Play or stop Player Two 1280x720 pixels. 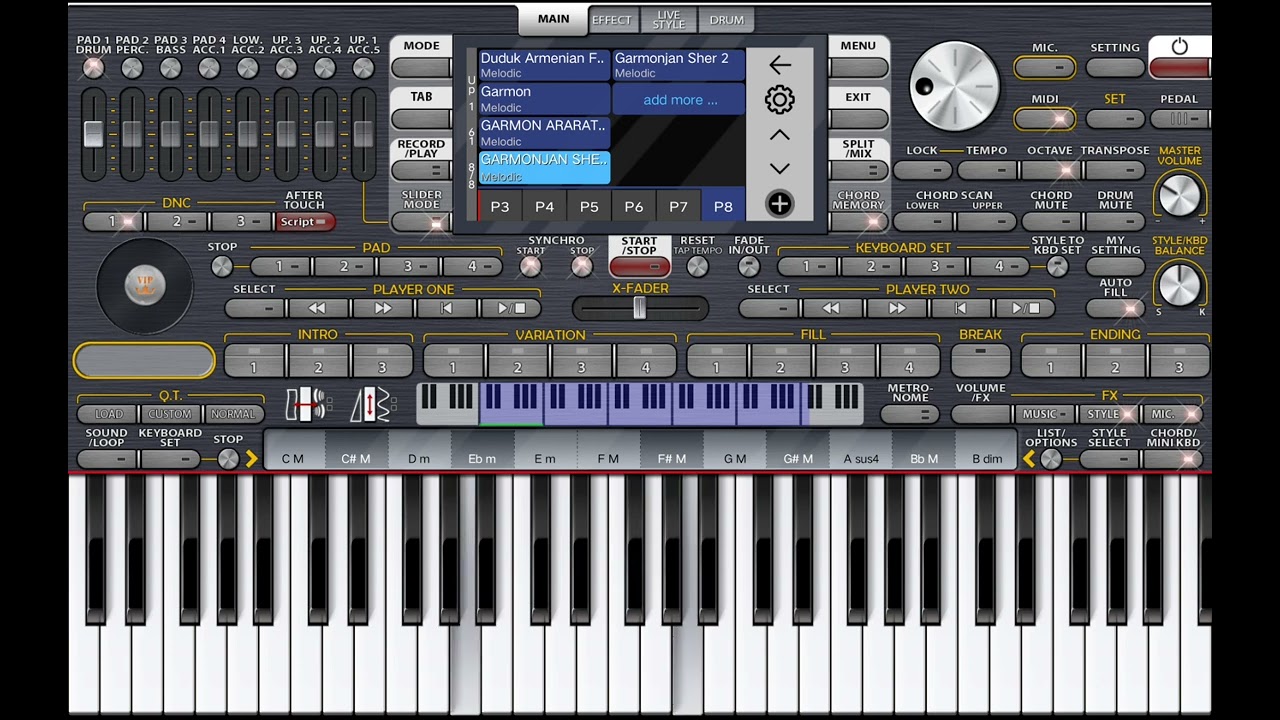tap(1025, 308)
